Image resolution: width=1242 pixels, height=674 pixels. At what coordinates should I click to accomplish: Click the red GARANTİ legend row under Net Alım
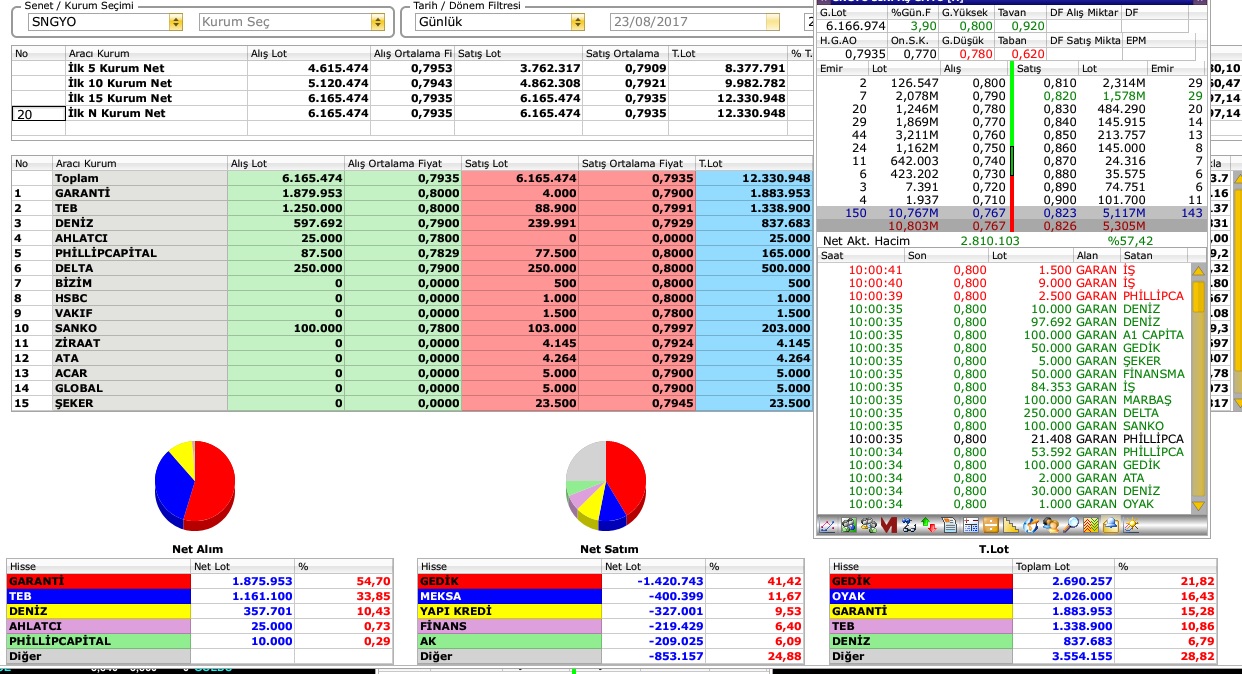tap(198, 580)
